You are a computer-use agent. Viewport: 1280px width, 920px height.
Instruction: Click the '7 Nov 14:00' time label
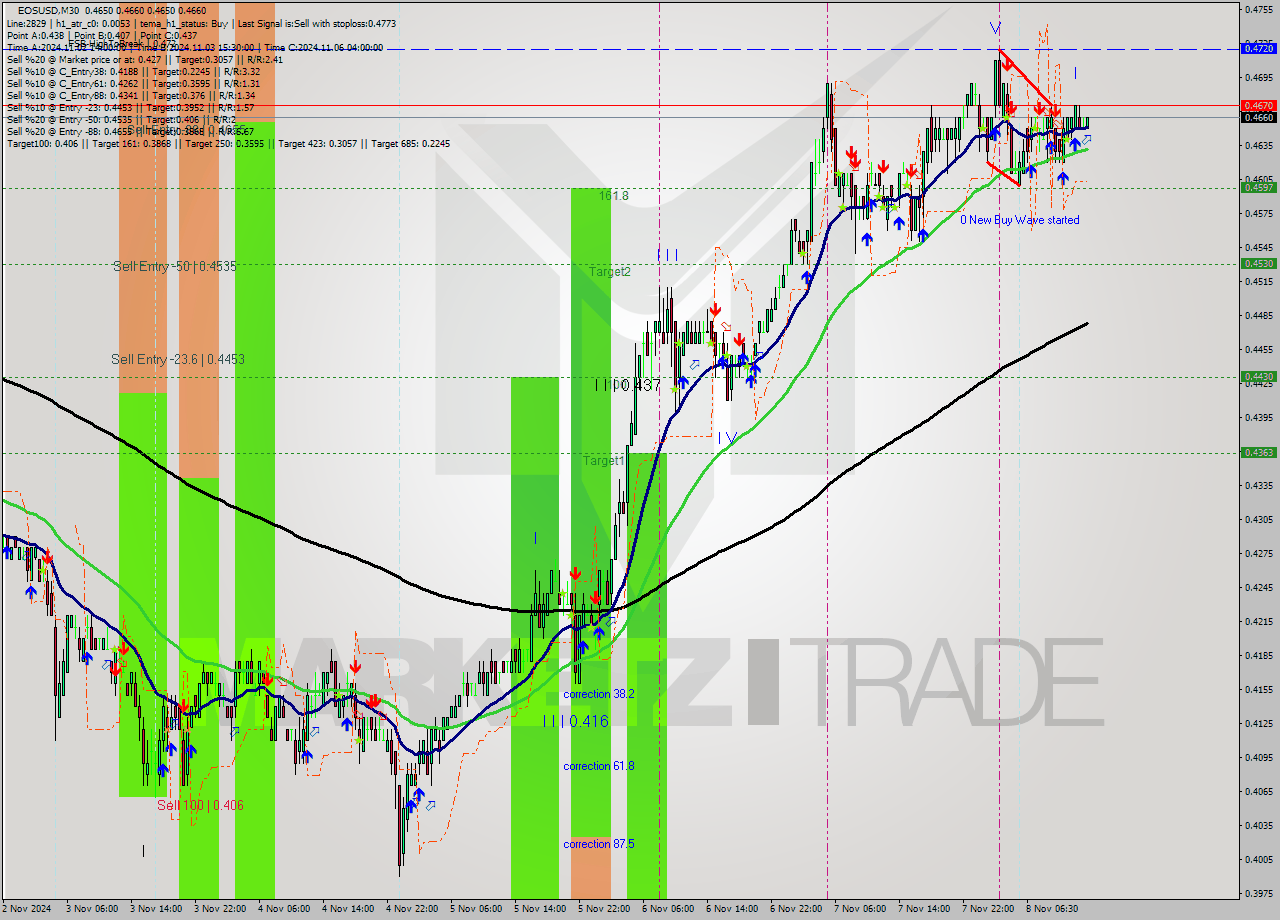[925, 909]
